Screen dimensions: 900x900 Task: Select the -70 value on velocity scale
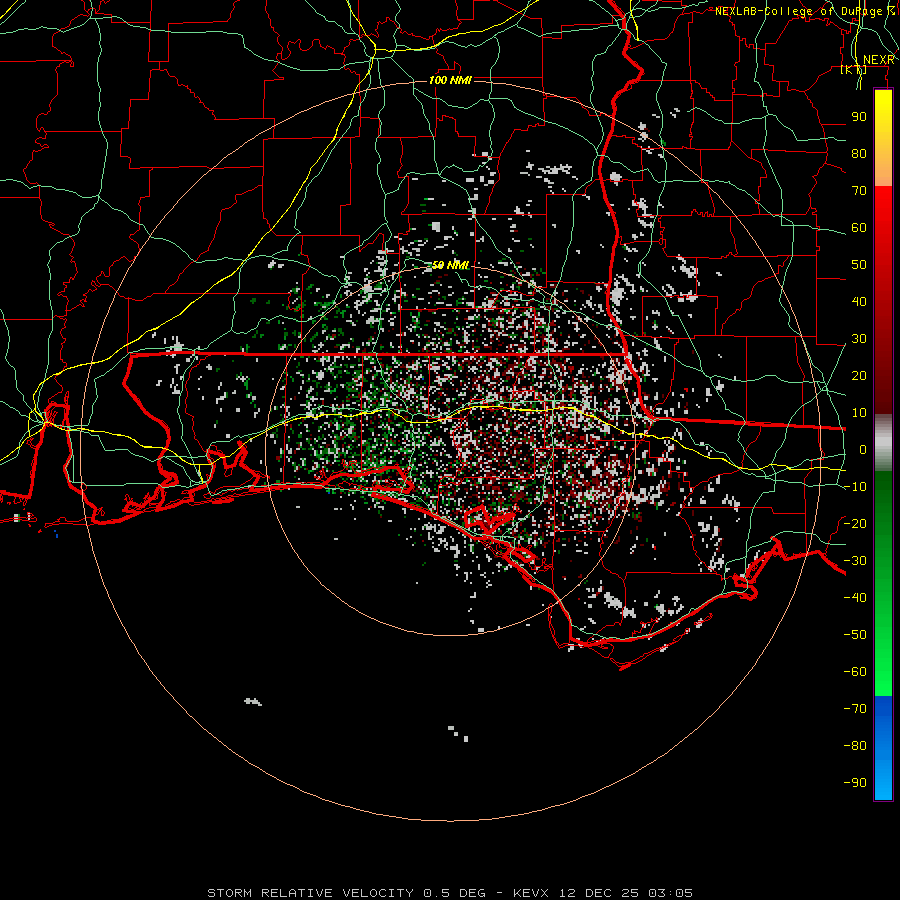(x=855, y=709)
